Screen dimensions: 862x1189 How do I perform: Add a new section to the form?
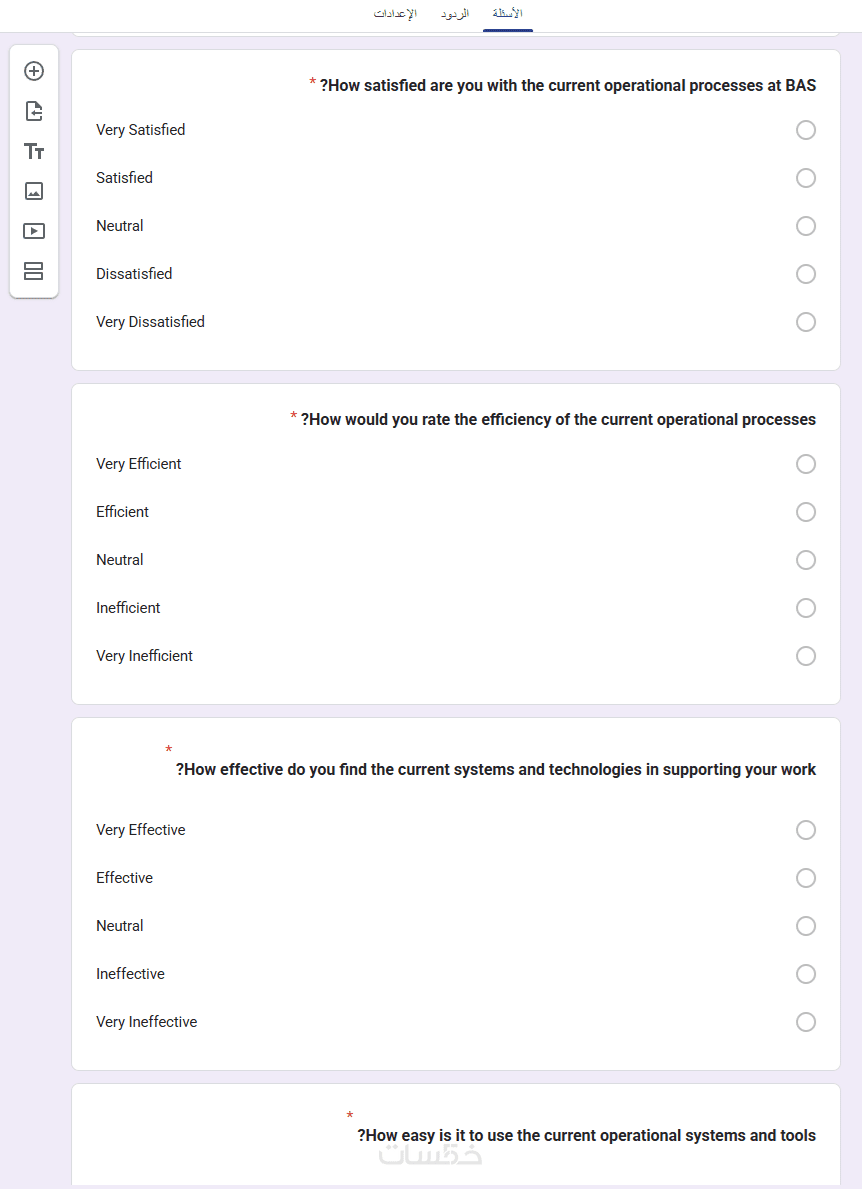tap(34, 271)
